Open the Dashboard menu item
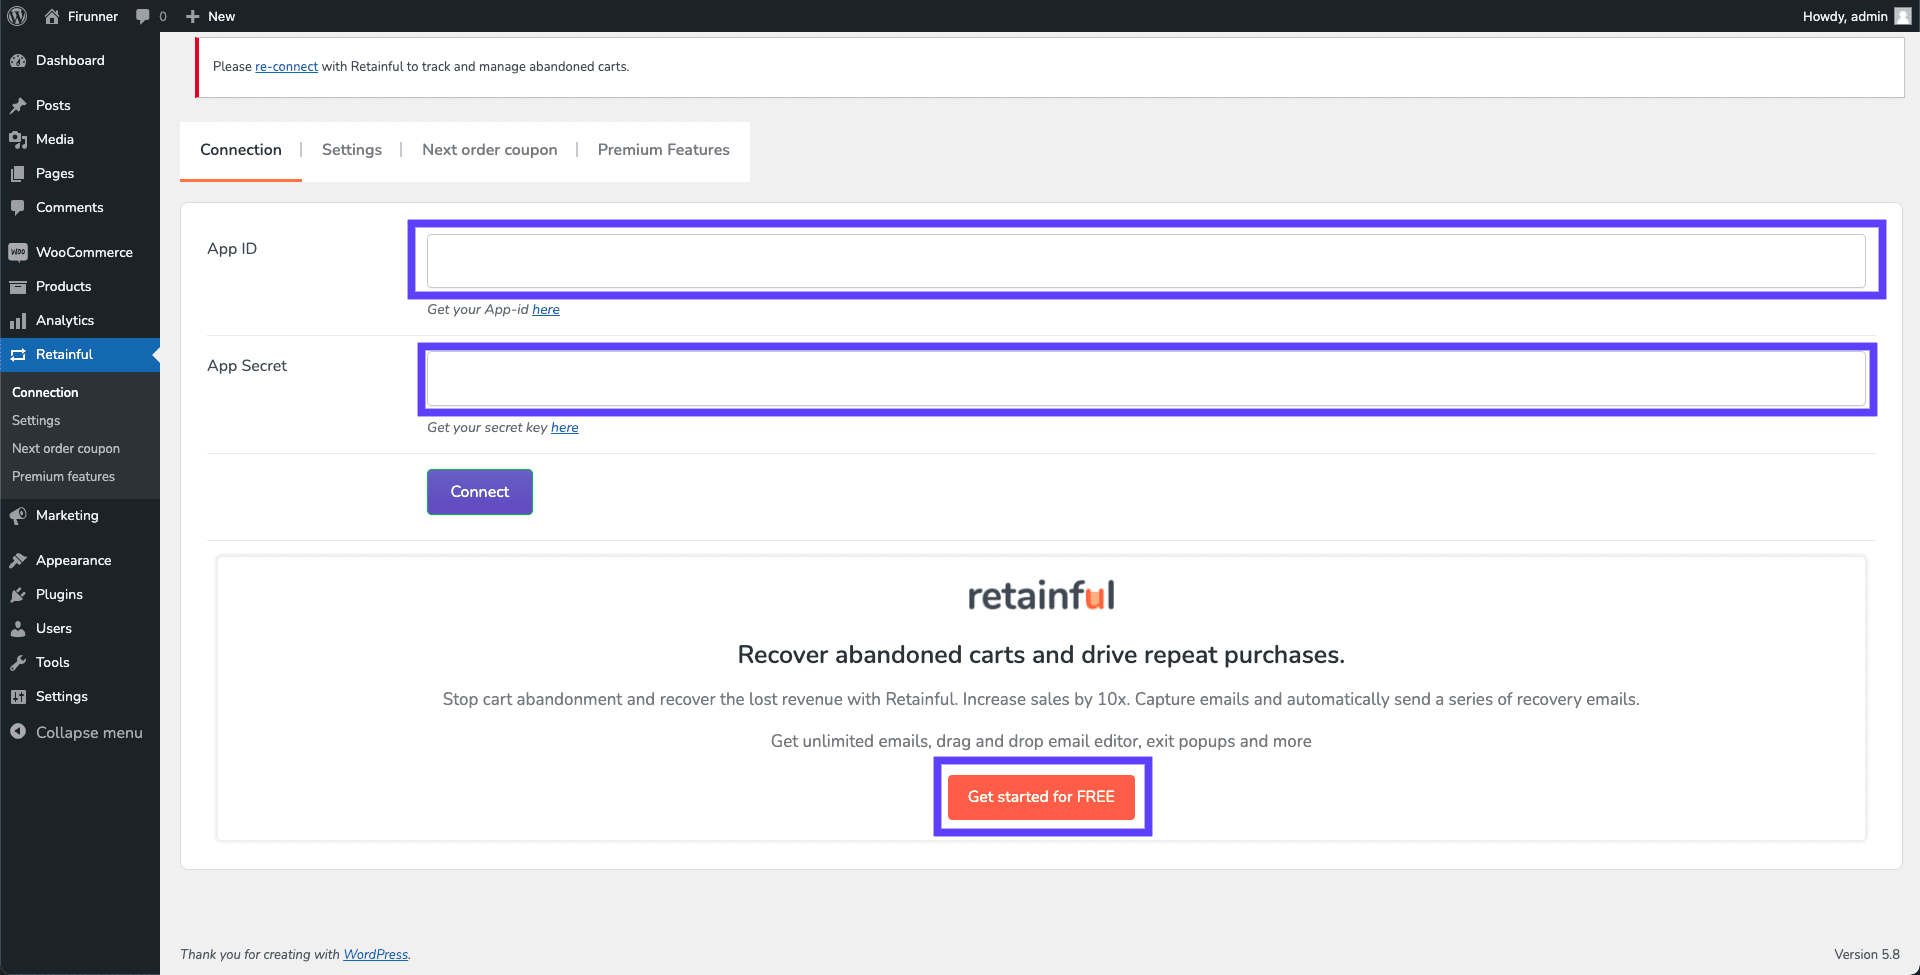Image resolution: width=1920 pixels, height=975 pixels. 80,61
